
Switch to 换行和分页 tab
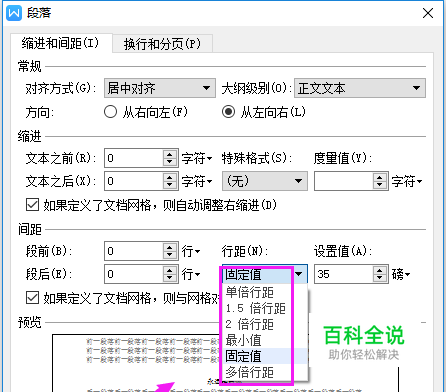(162, 44)
